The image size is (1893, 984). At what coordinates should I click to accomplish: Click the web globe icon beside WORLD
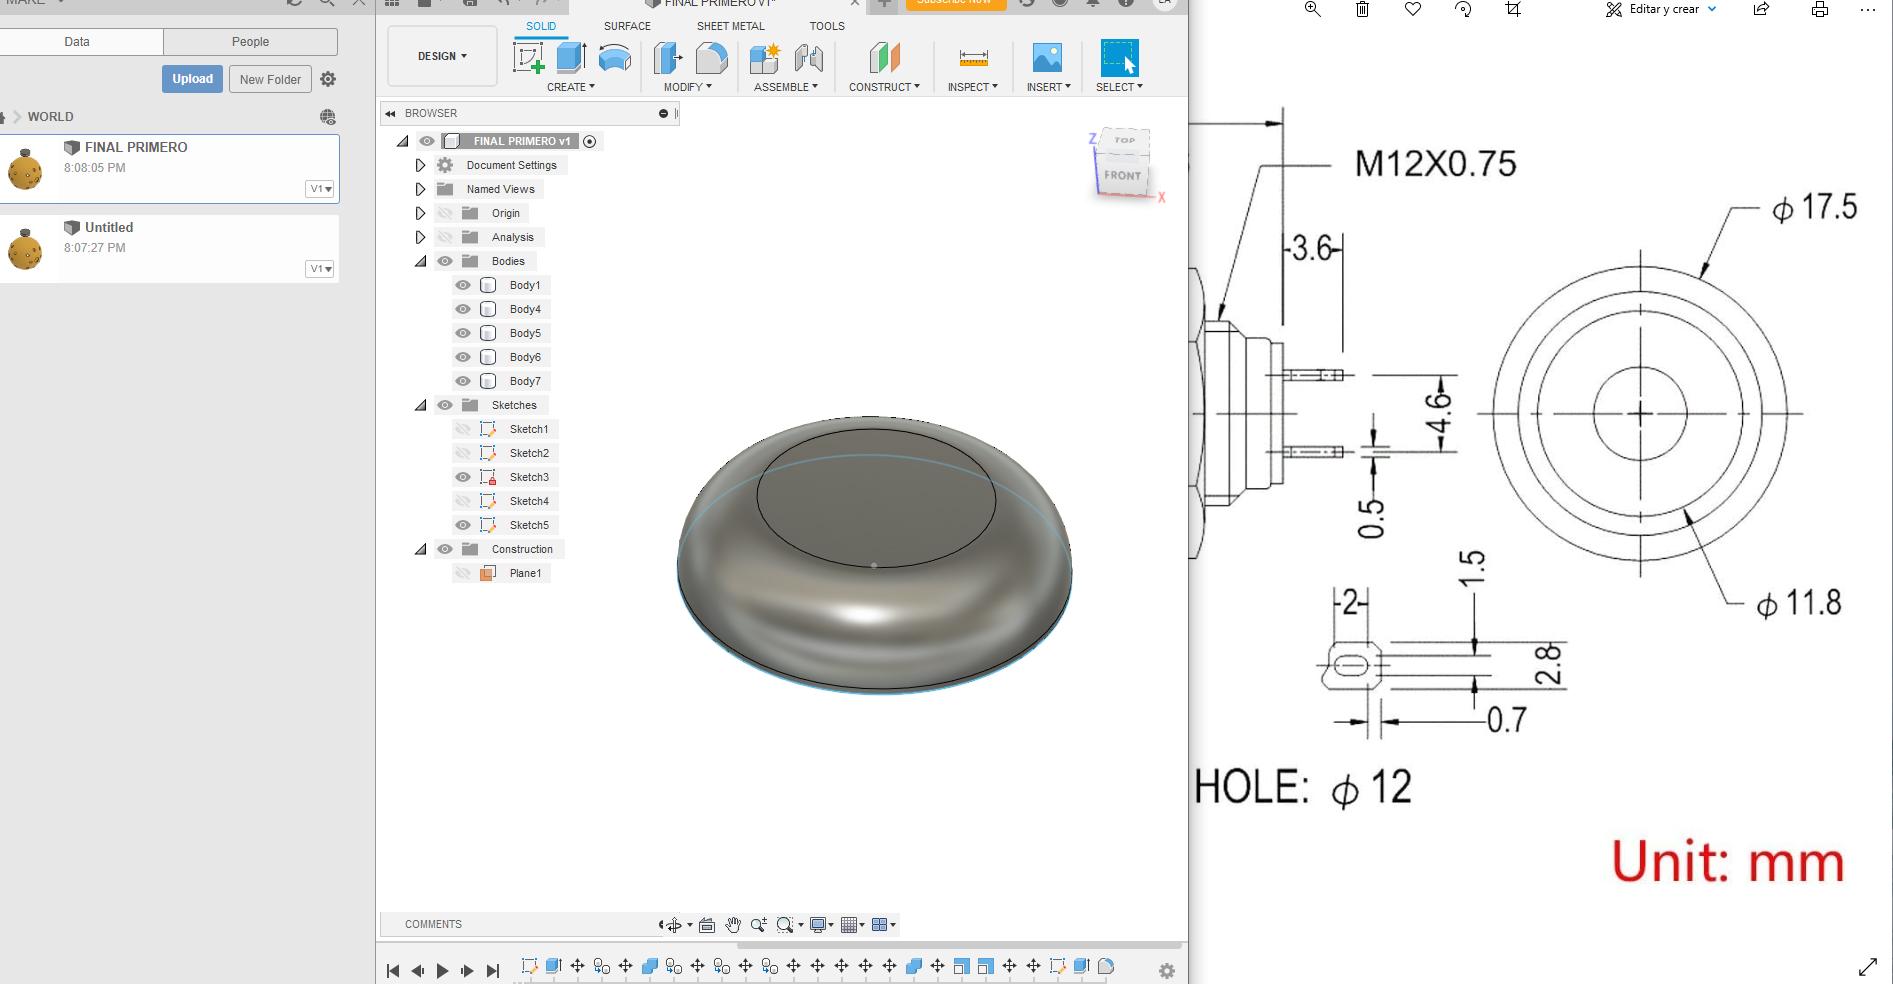coord(328,117)
